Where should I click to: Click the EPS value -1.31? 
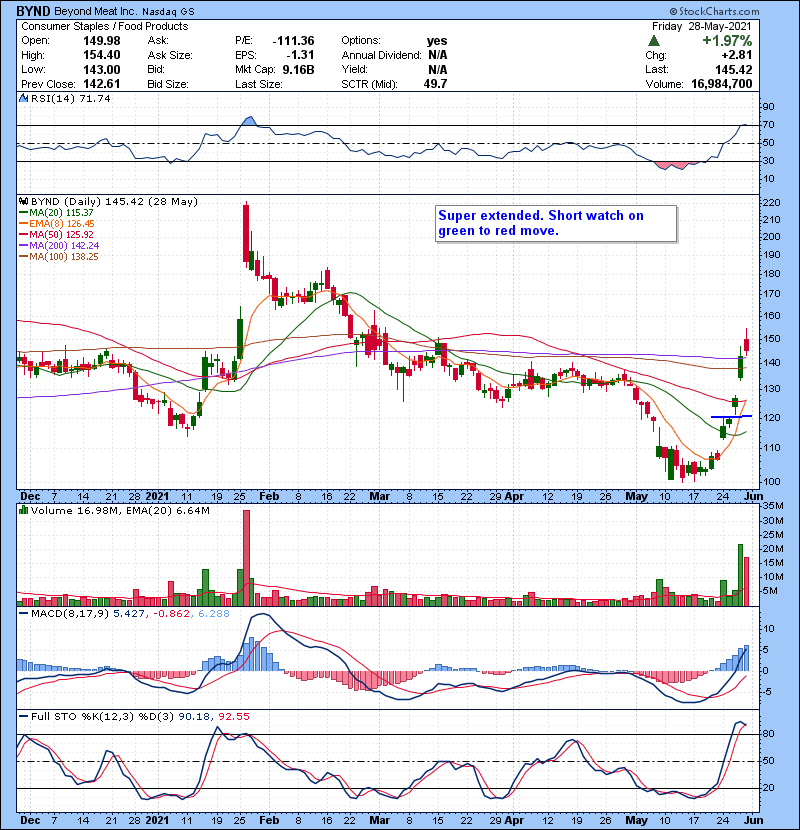(x=300, y=55)
